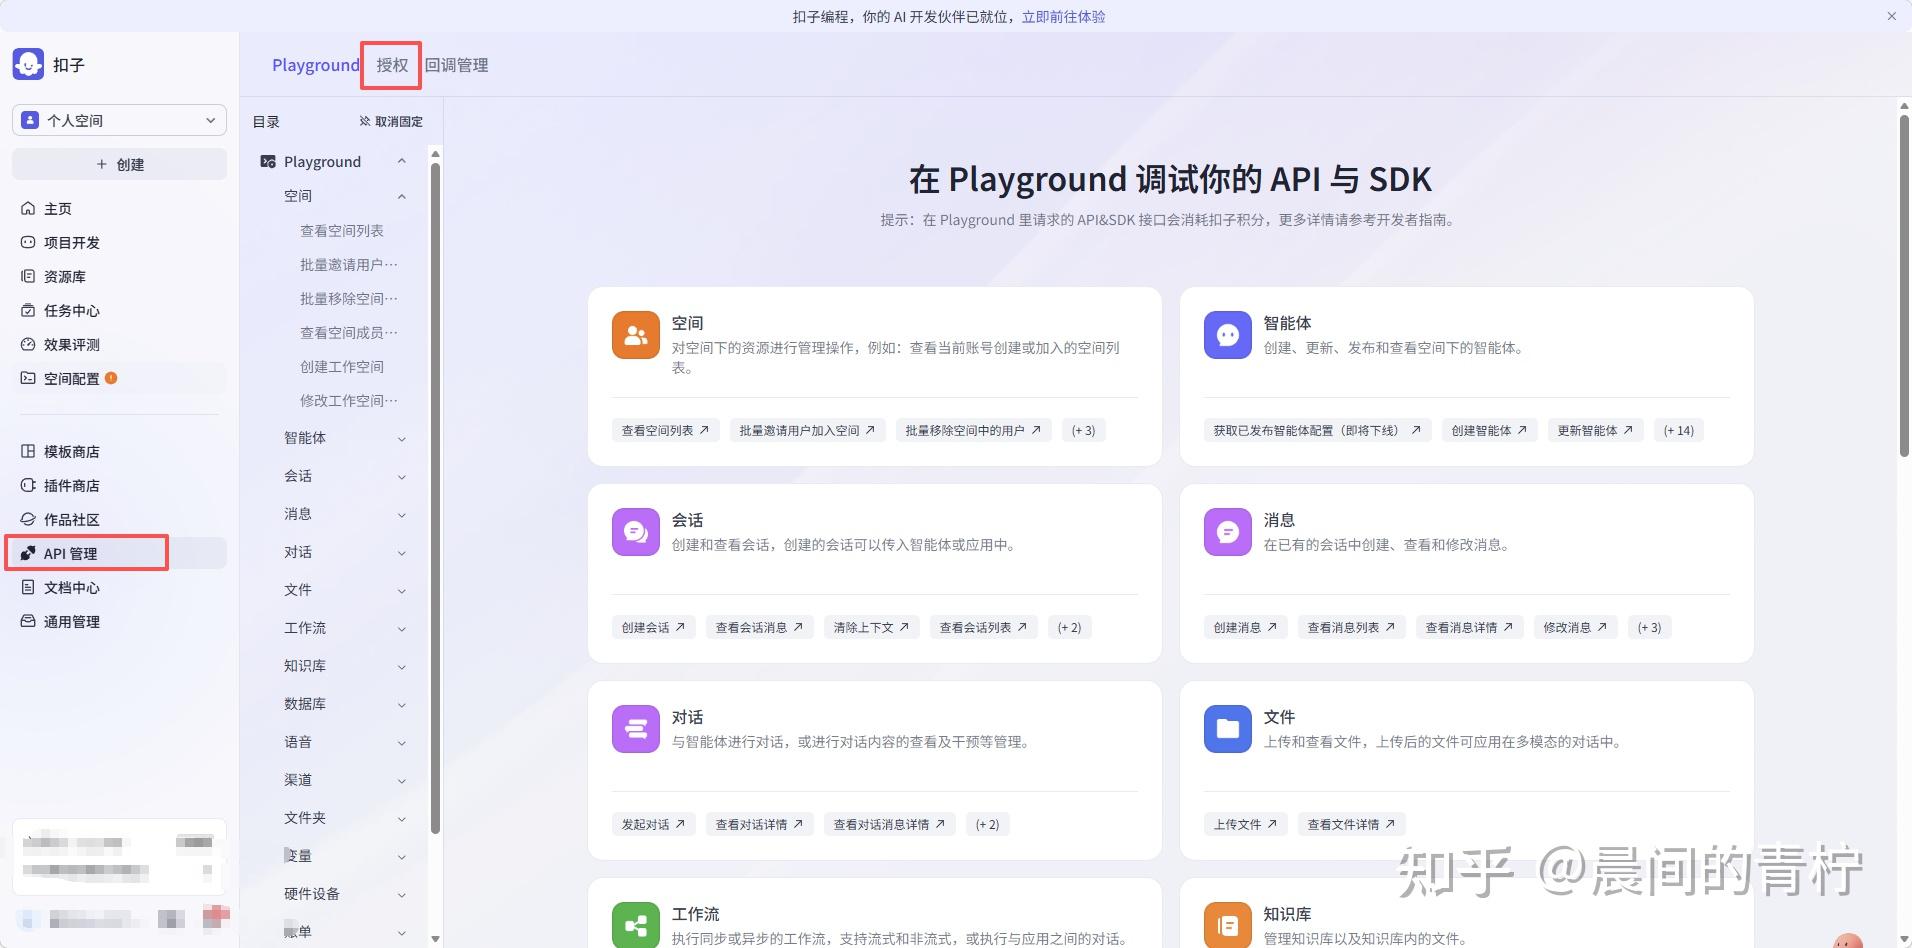Open 文档中心 sidebar icon
1912x948 pixels.
point(28,588)
